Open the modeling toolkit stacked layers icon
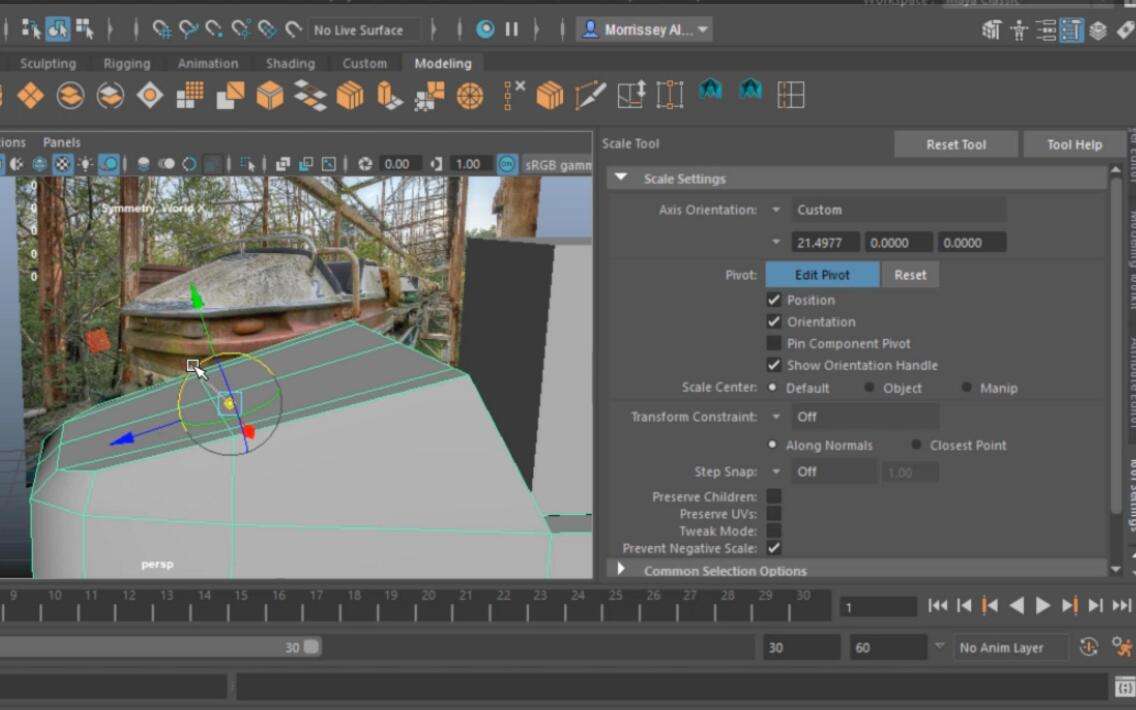Screen dimensions: 1136x710 tap(1098, 30)
